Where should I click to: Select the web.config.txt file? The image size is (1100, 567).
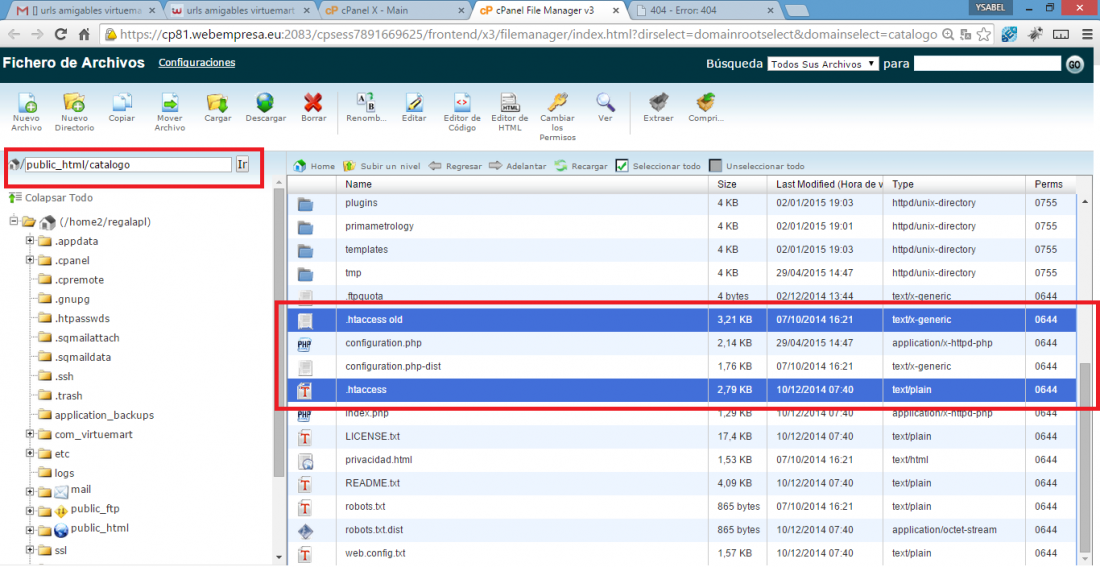pos(683,554)
